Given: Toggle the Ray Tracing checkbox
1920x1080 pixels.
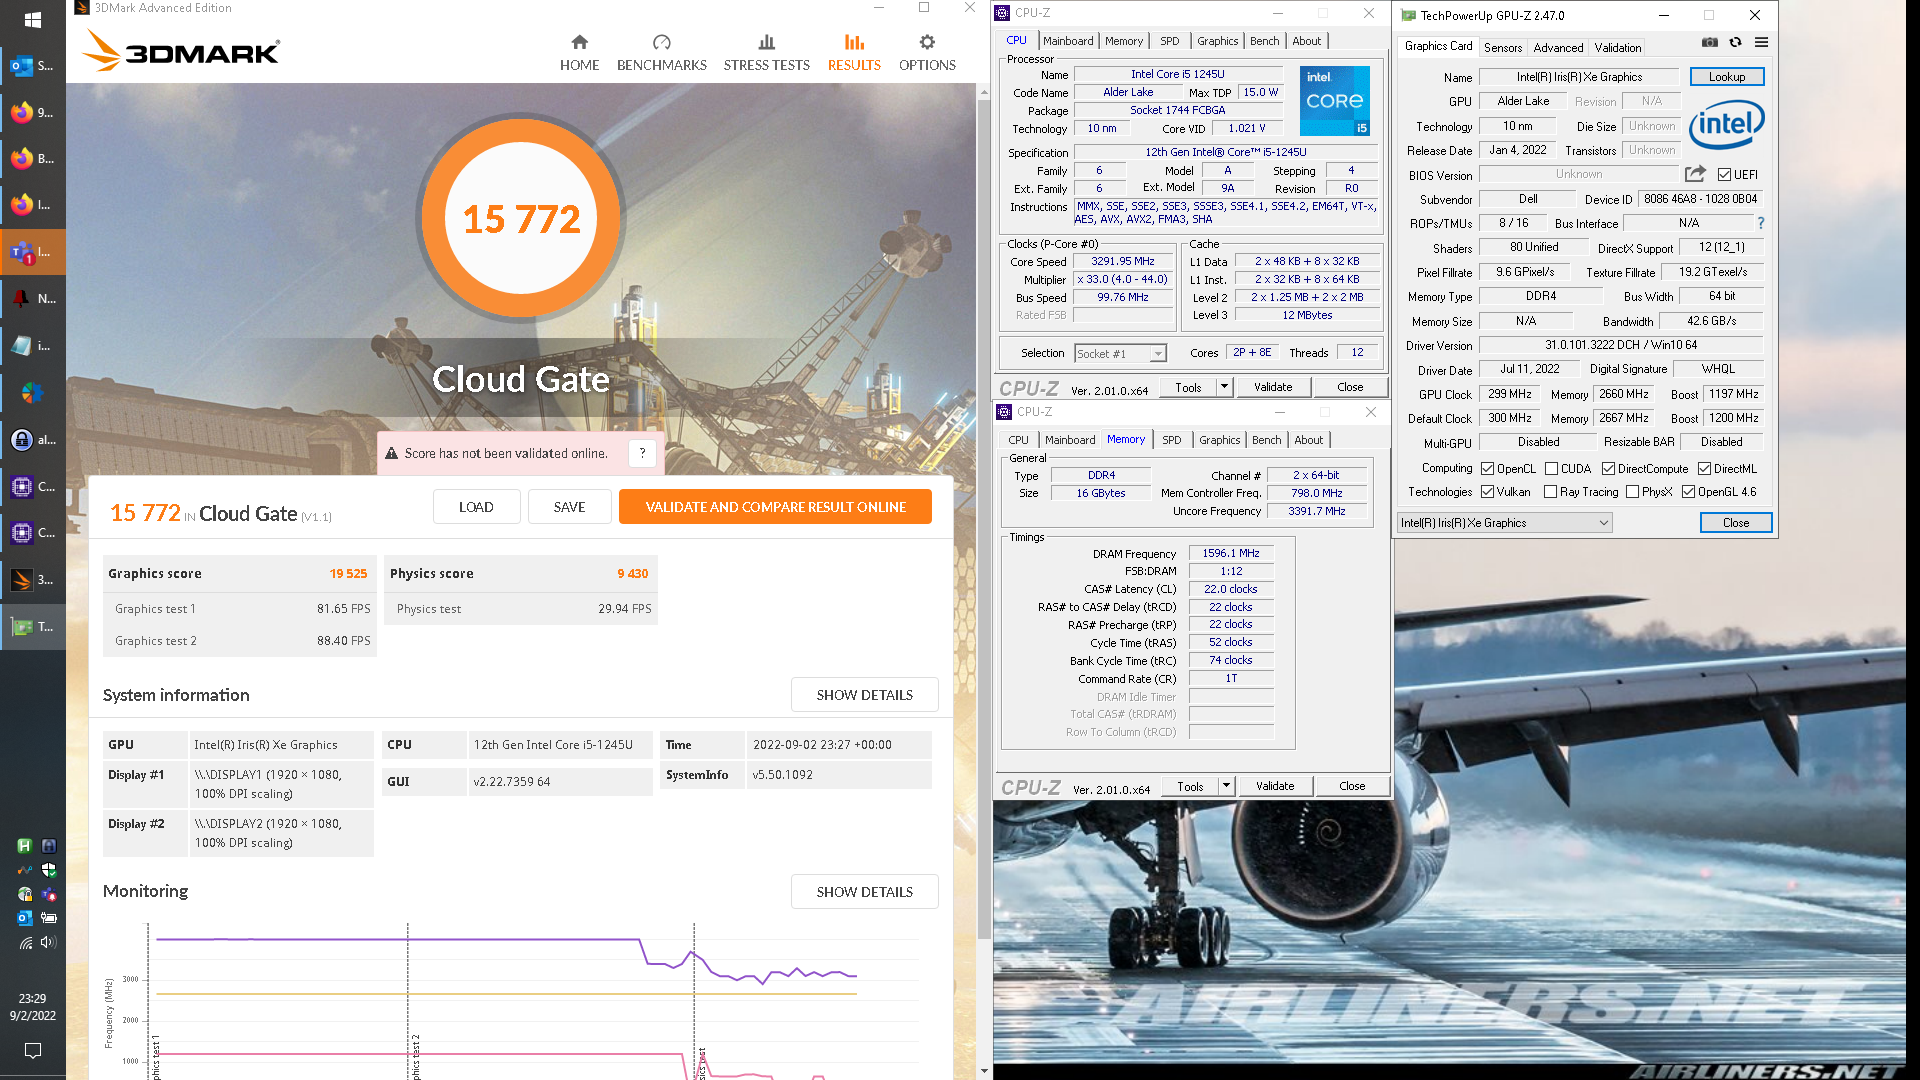Looking at the screenshot, I should [x=1550, y=491].
